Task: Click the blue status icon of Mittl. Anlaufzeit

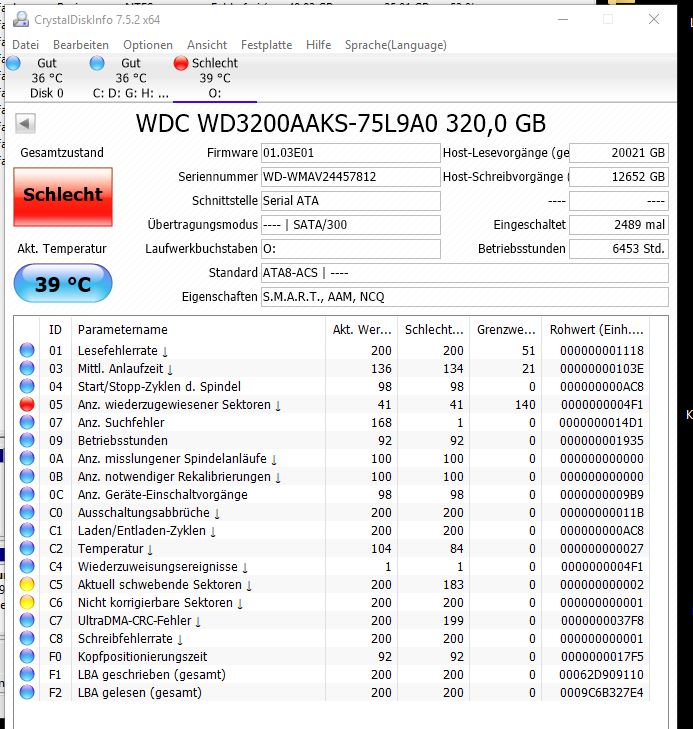Action: pyautogui.click(x=27, y=368)
